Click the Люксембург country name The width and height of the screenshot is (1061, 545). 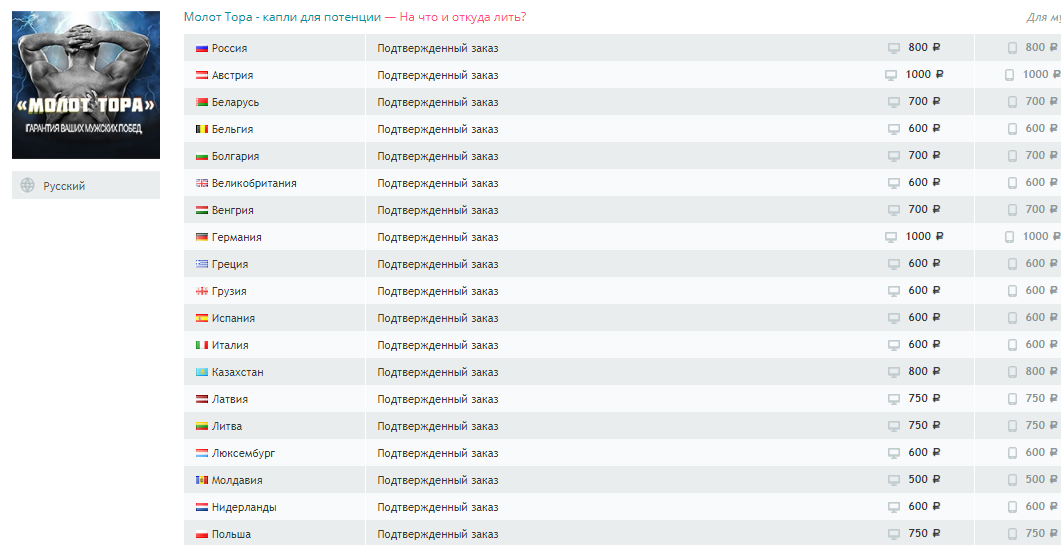click(x=243, y=453)
